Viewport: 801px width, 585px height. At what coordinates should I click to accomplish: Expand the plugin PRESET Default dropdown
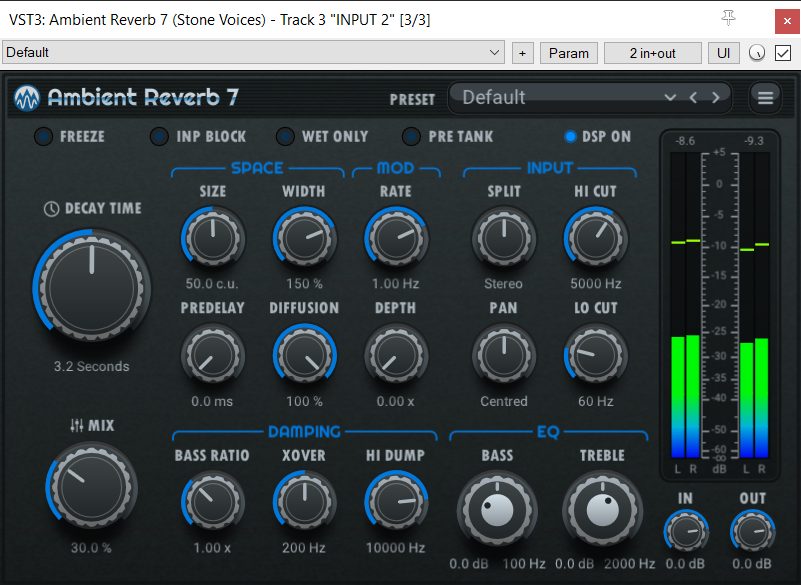(x=590, y=97)
